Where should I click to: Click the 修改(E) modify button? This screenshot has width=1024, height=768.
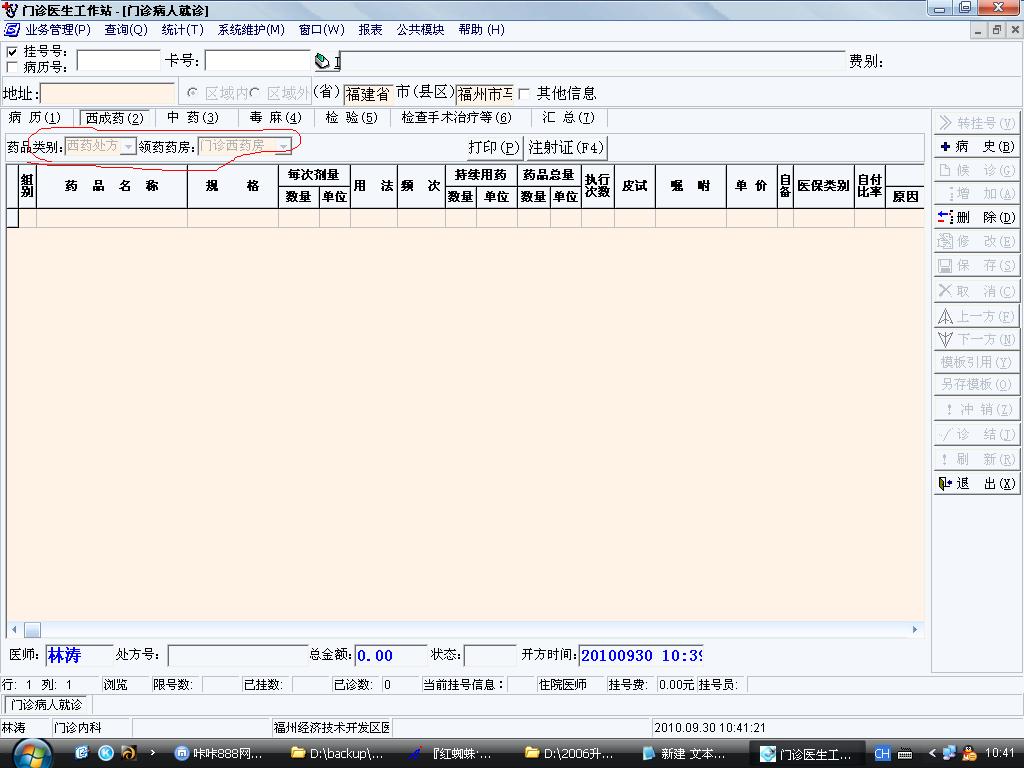[x=976, y=241]
